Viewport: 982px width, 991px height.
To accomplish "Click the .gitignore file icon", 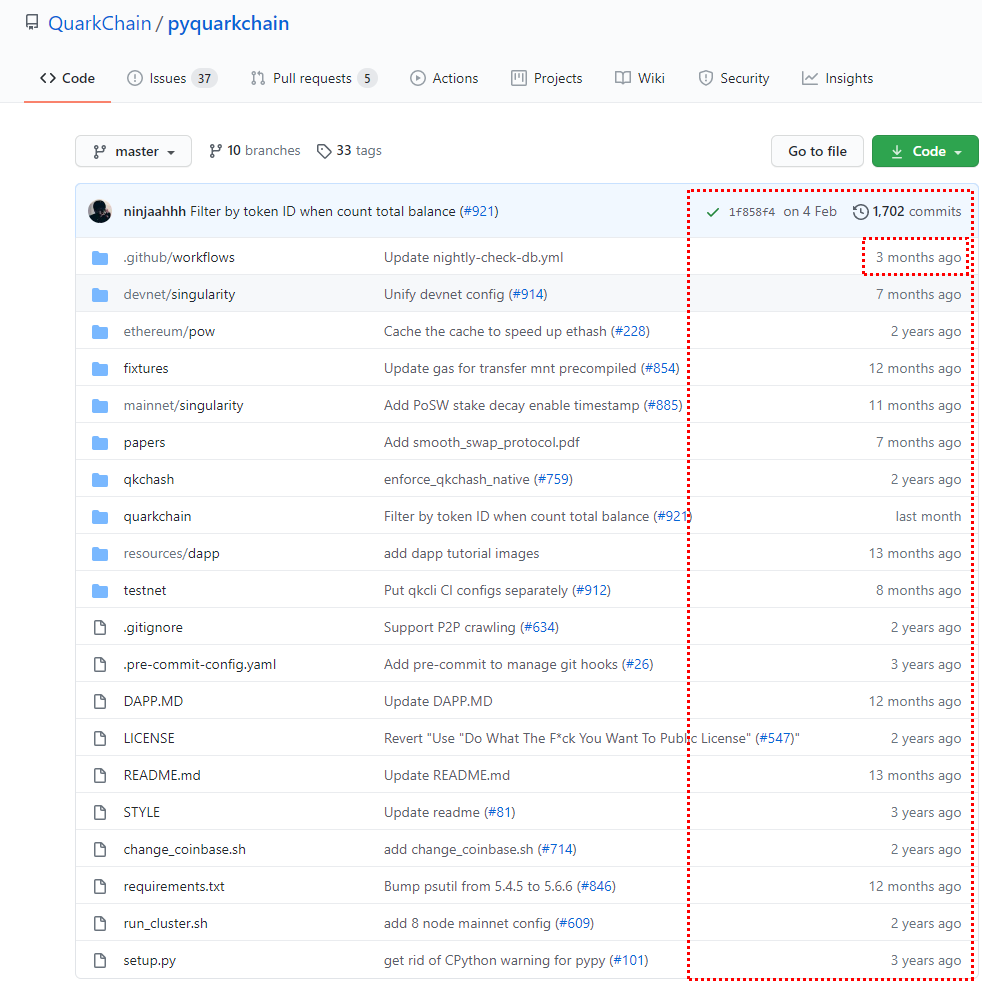I will click(100, 628).
